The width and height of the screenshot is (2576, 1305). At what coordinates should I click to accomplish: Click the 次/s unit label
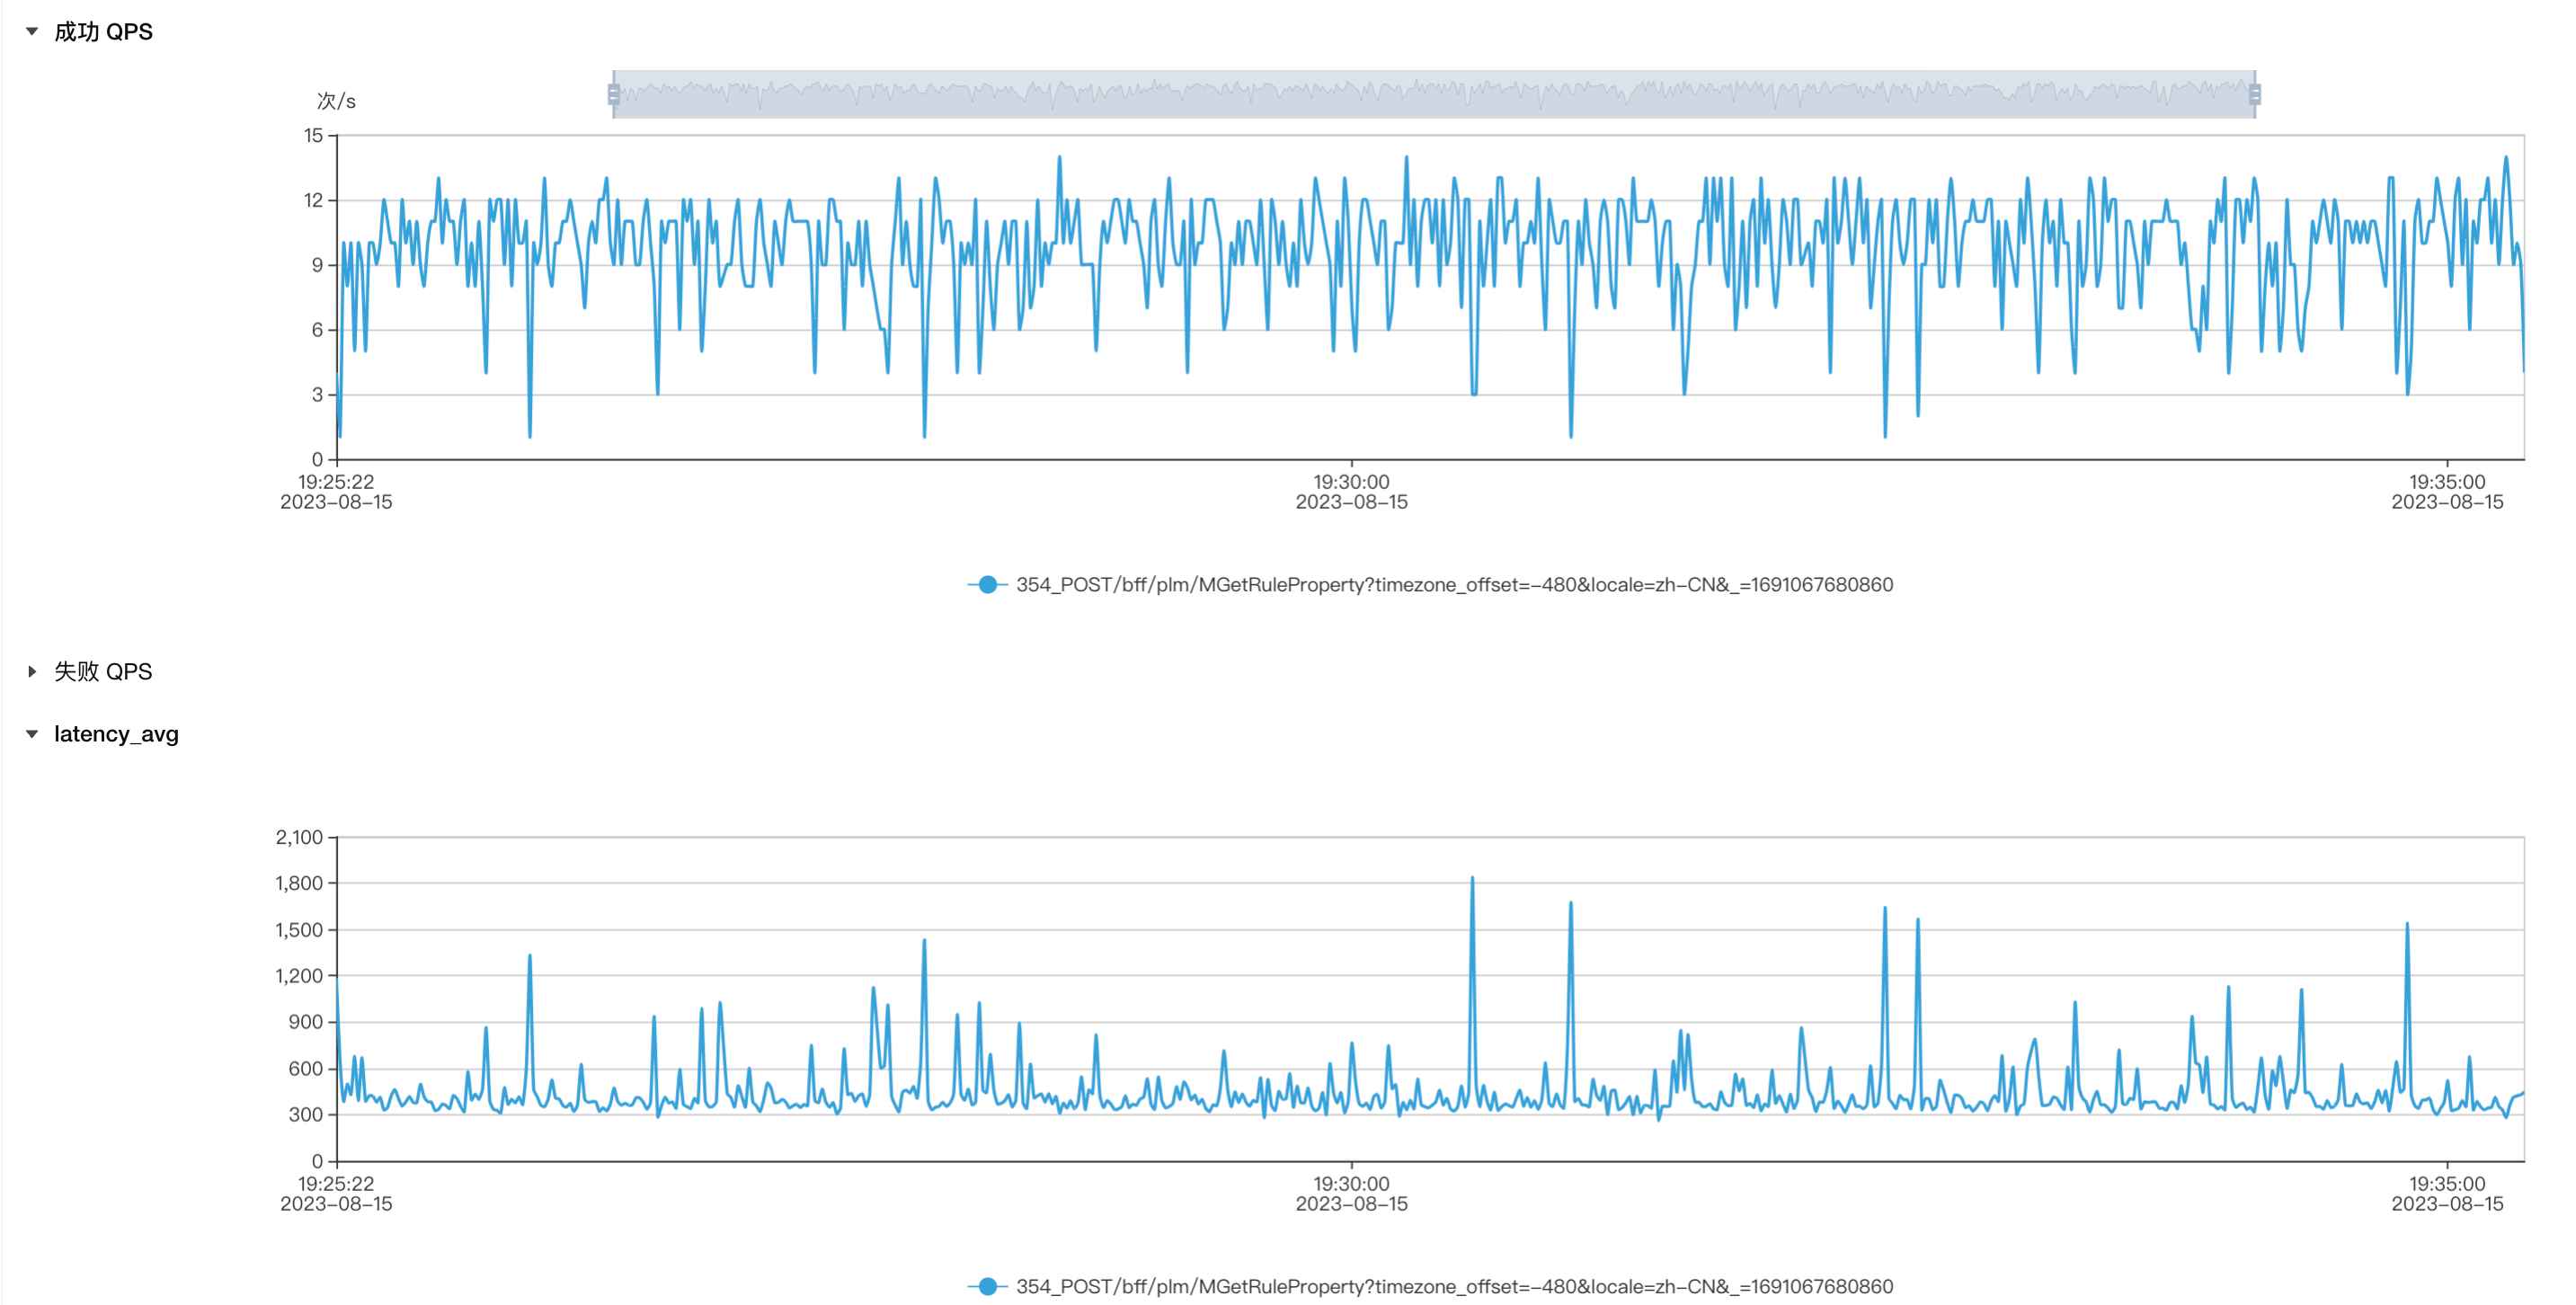point(336,101)
